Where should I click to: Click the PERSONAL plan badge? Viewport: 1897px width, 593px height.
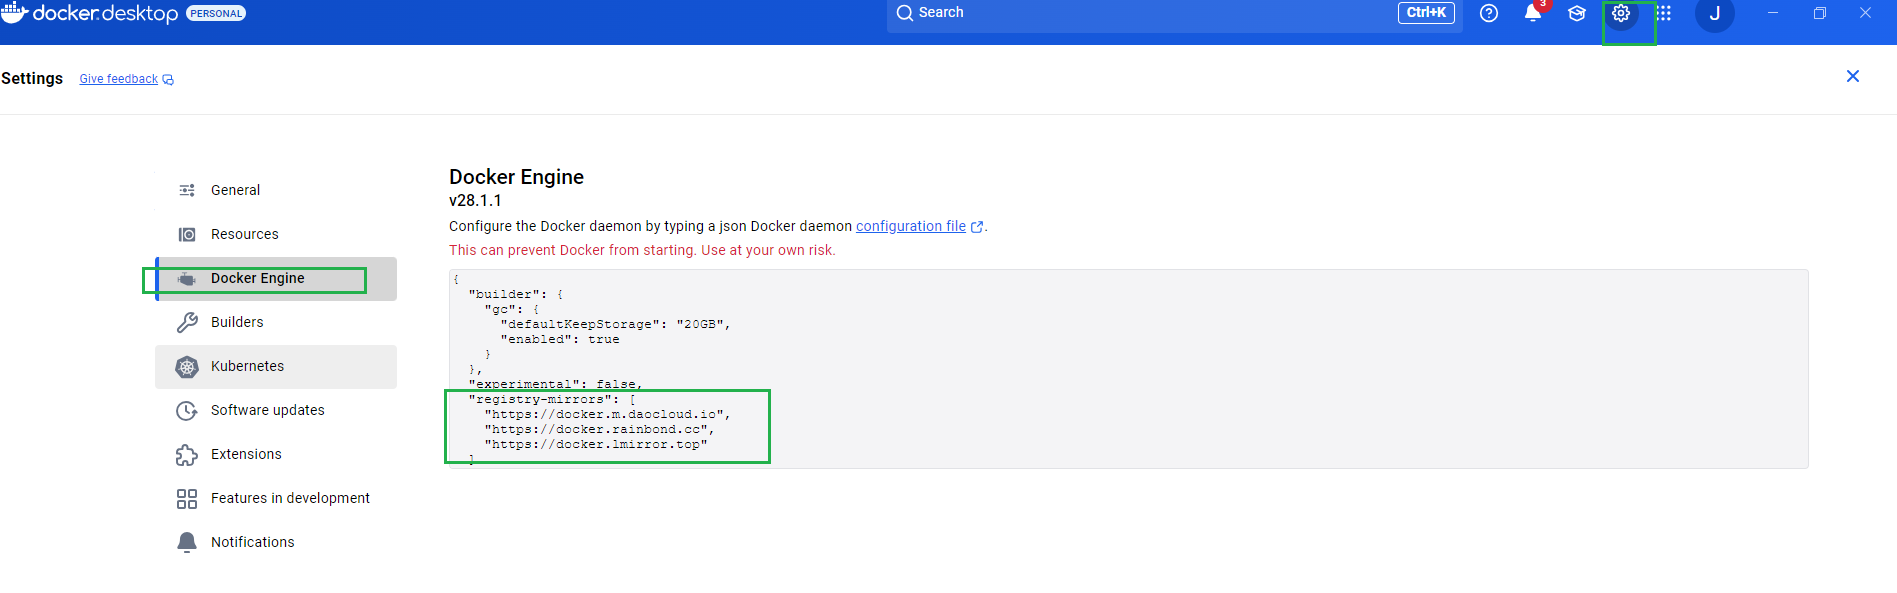[x=216, y=13]
